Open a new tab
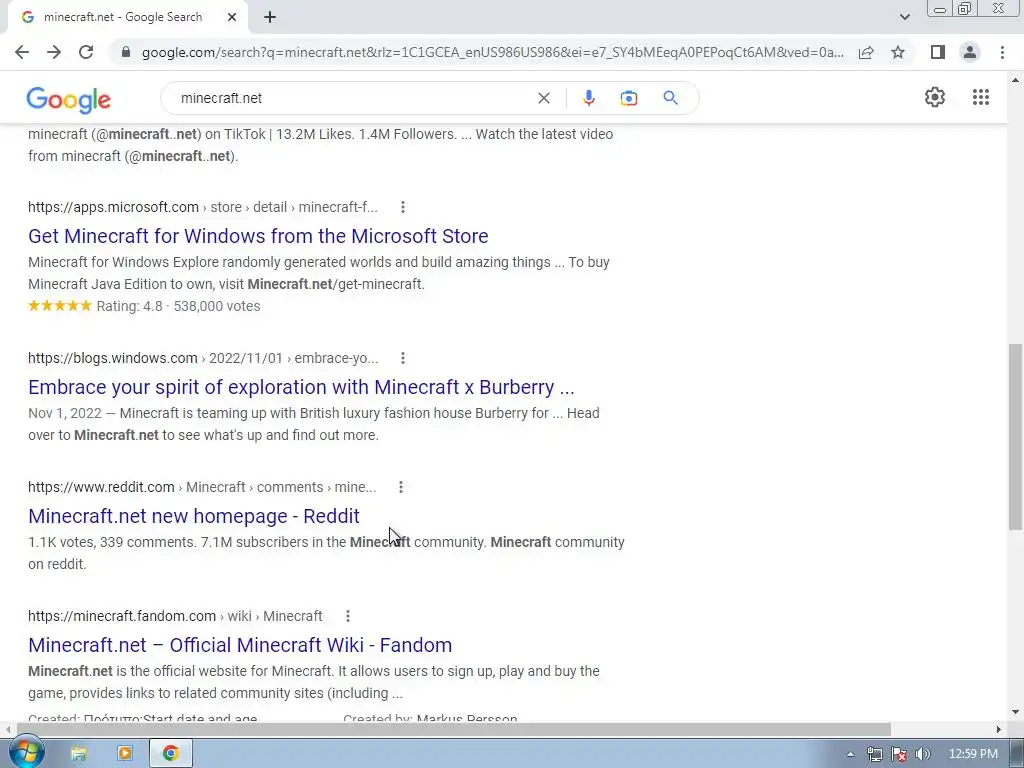This screenshot has height=768, width=1024. [x=270, y=18]
